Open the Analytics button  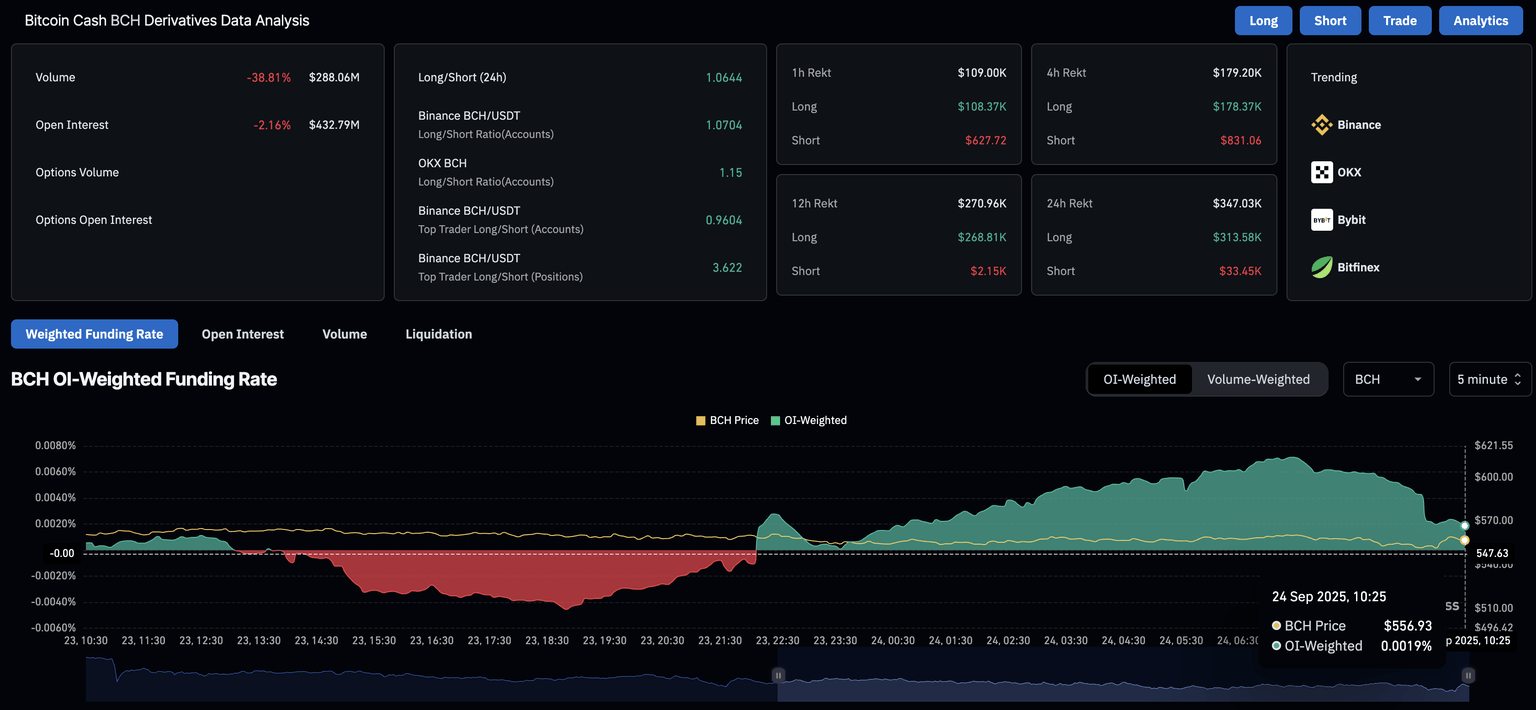(1480, 21)
